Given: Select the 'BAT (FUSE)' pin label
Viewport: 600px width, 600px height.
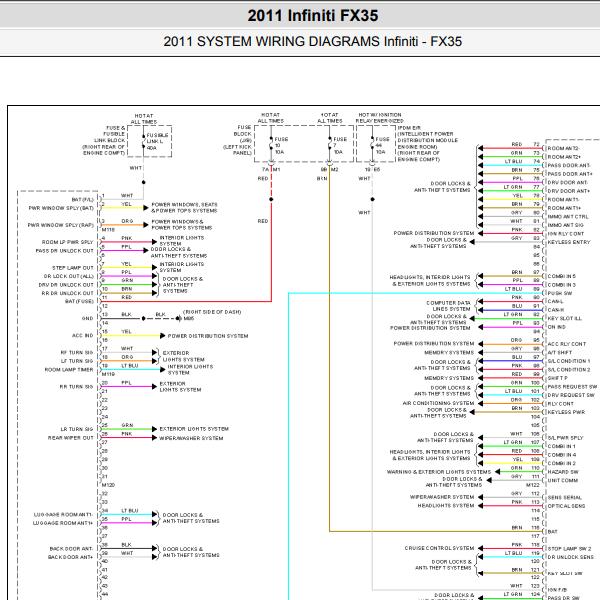Looking at the screenshot, I should [79, 302].
